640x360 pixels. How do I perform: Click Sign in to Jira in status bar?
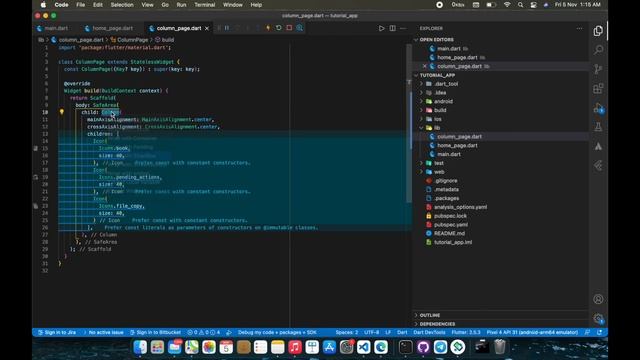57,332
